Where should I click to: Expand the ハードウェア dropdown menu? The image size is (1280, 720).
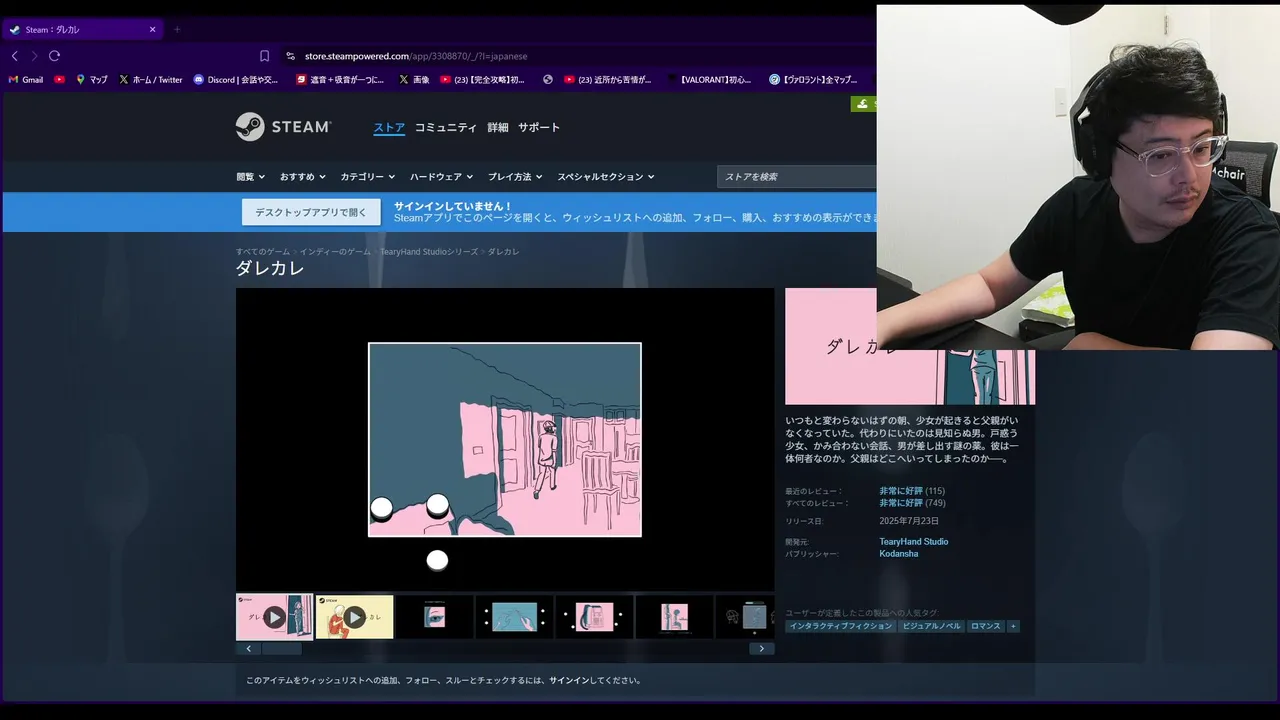click(441, 177)
